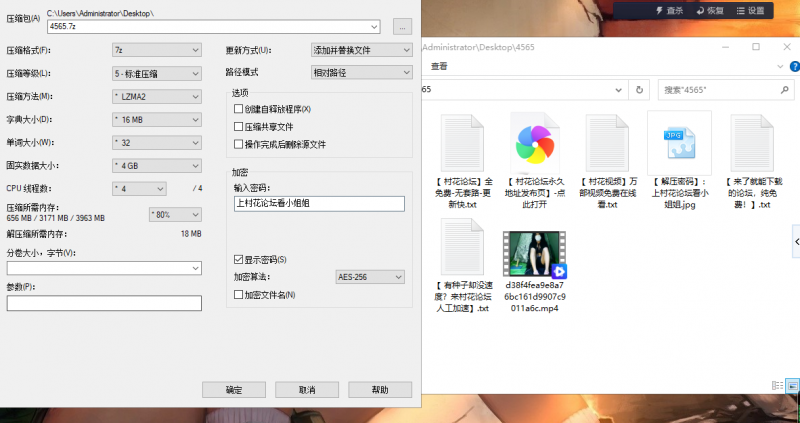The image size is (800, 423).
Task: Expand the 加密算法 AES-256 dropdown
Action: (x=370, y=277)
